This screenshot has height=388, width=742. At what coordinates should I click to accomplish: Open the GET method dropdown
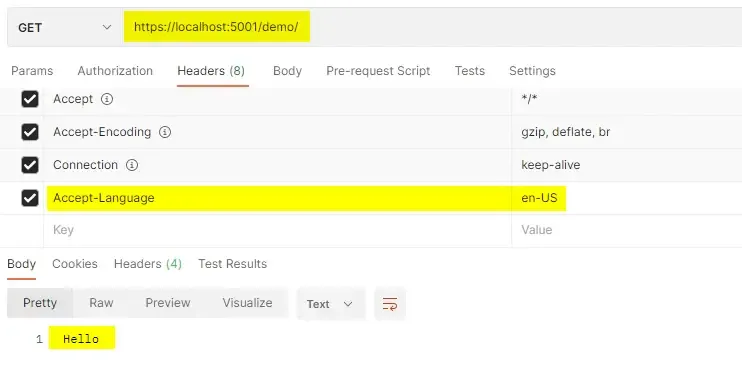coord(64,27)
